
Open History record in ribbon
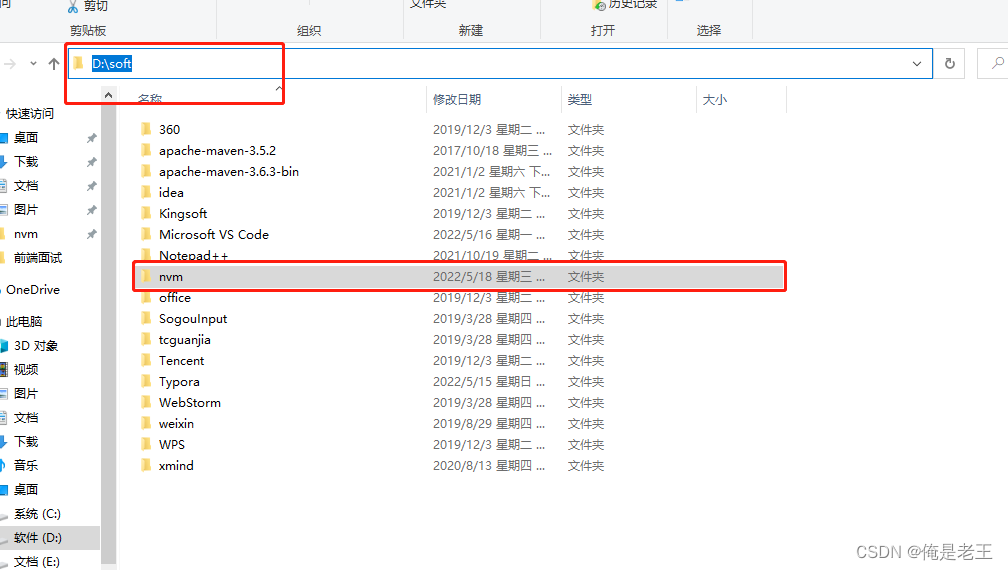[x=625, y=4]
